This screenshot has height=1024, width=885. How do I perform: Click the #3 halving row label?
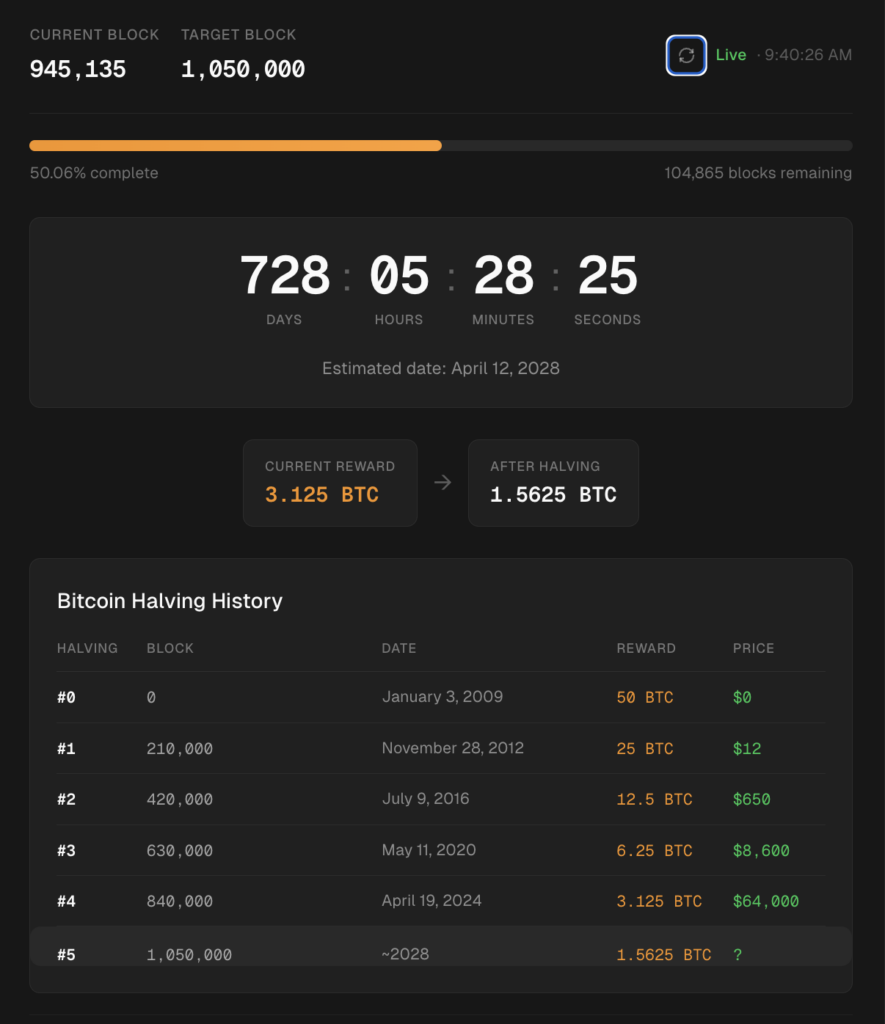click(x=66, y=850)
